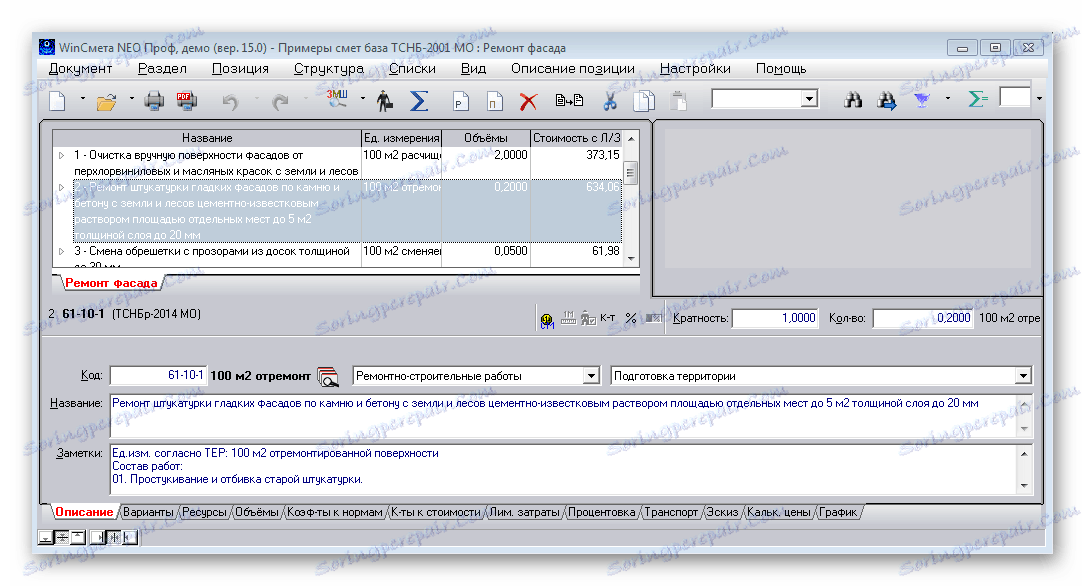This screenshot has height=586, width=1085.
Task: Open the folder icon in the toolbar
Action: (107, 102)
